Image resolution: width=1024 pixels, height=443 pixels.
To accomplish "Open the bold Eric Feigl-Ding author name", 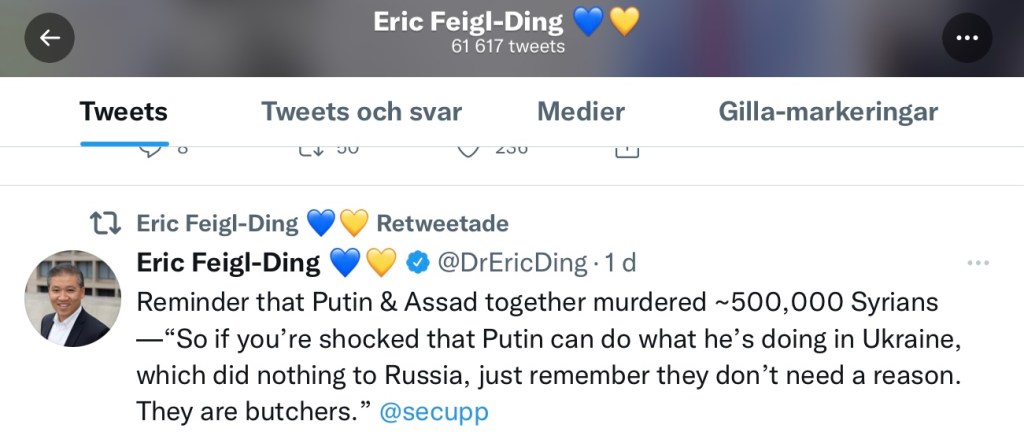I will pos(228,263).
